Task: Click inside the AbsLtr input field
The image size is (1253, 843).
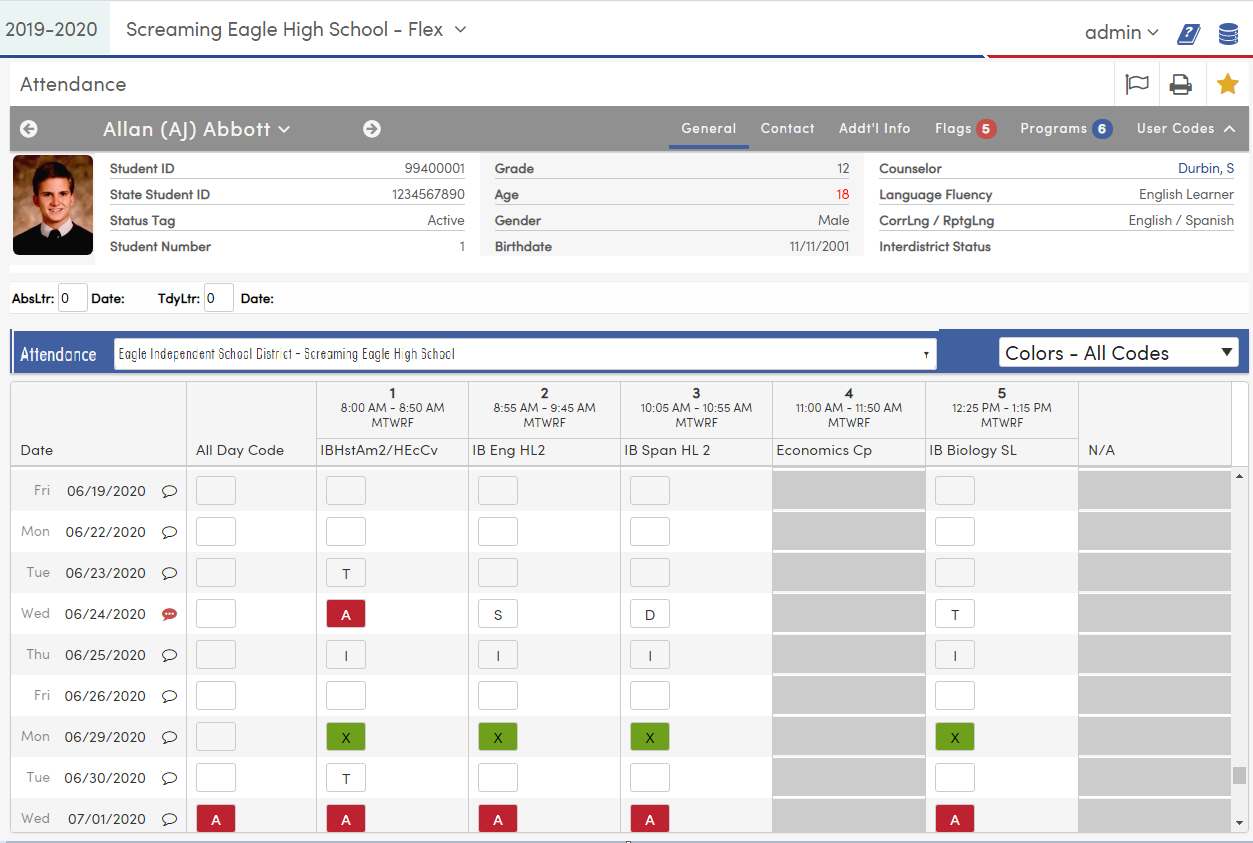Action: (x=72, y=297)
